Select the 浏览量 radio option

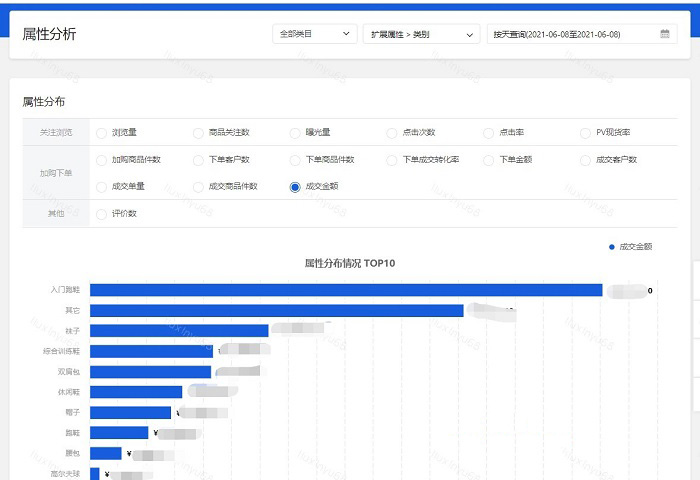pyautogui.click(x=101, y=133)
